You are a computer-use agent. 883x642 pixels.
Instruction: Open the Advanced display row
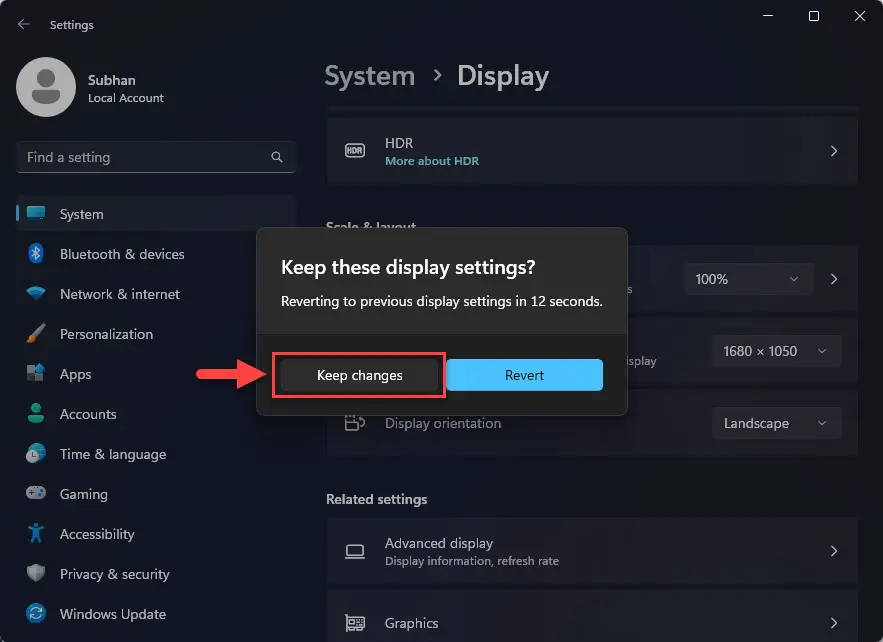[592, 551]
